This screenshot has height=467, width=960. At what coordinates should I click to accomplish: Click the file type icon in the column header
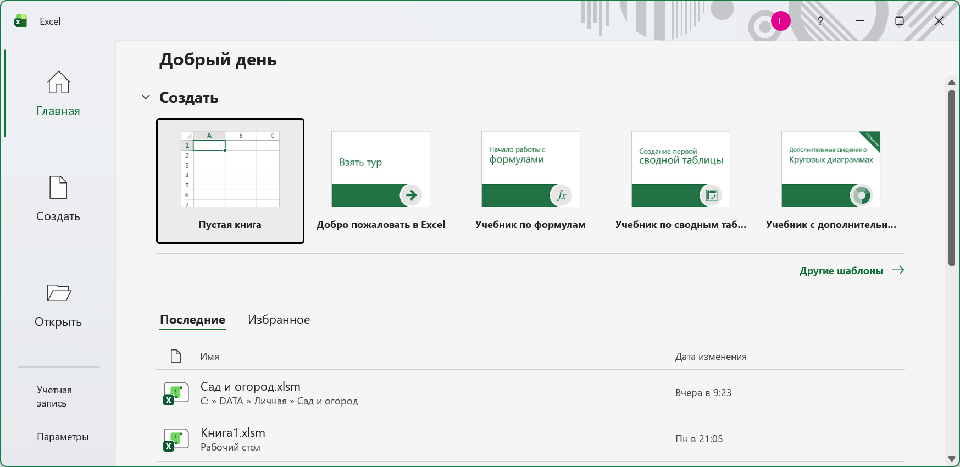point(176,356)
